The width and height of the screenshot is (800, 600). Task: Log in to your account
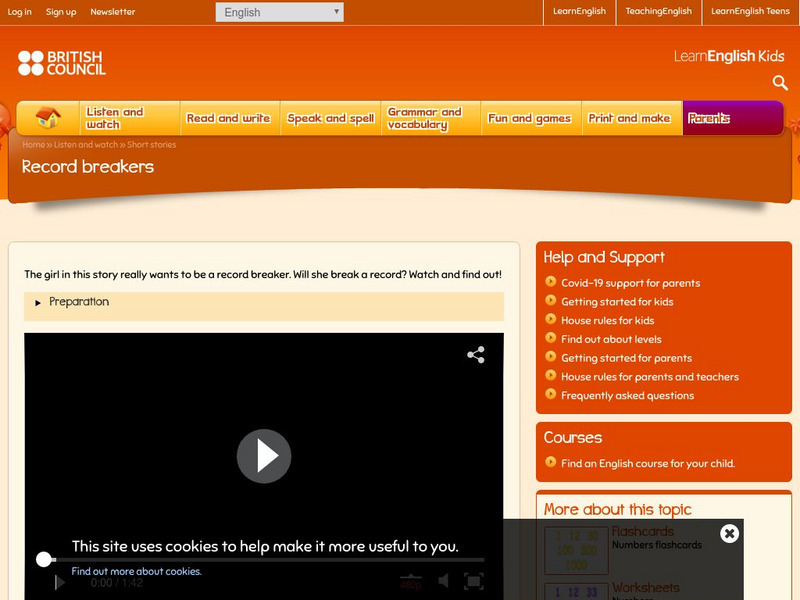point(22,12)
